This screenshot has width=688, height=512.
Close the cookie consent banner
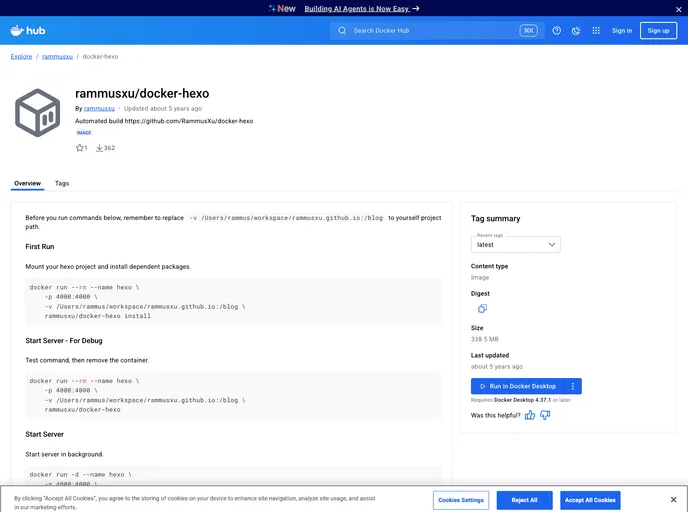click(x=674, y=500)
